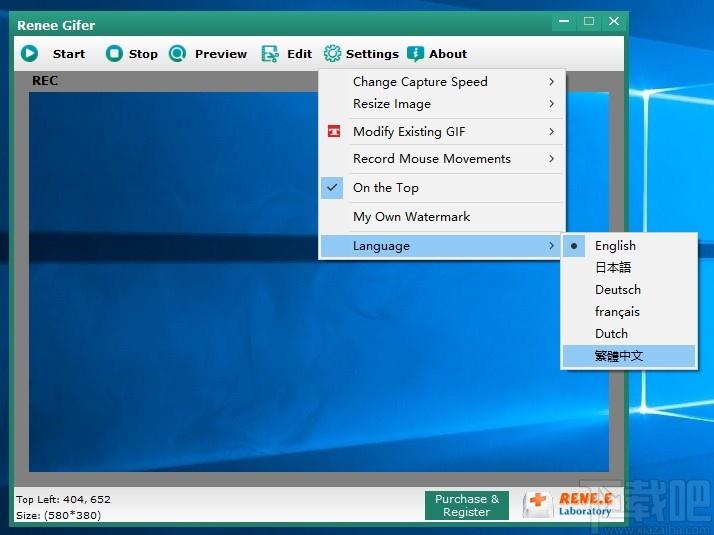714x535 pixels.
Task: Switch language to 繁體中文
Action: tap(628, 356)
